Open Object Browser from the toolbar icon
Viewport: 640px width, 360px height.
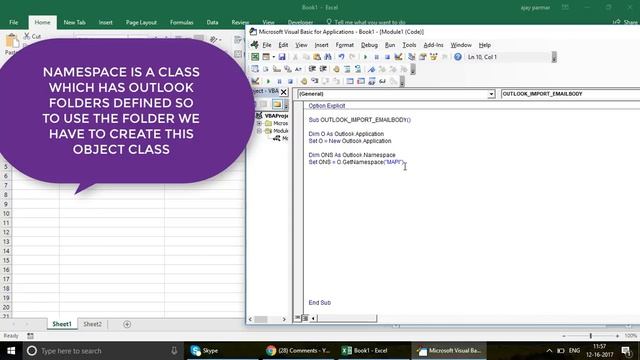(x=433, y=57)
